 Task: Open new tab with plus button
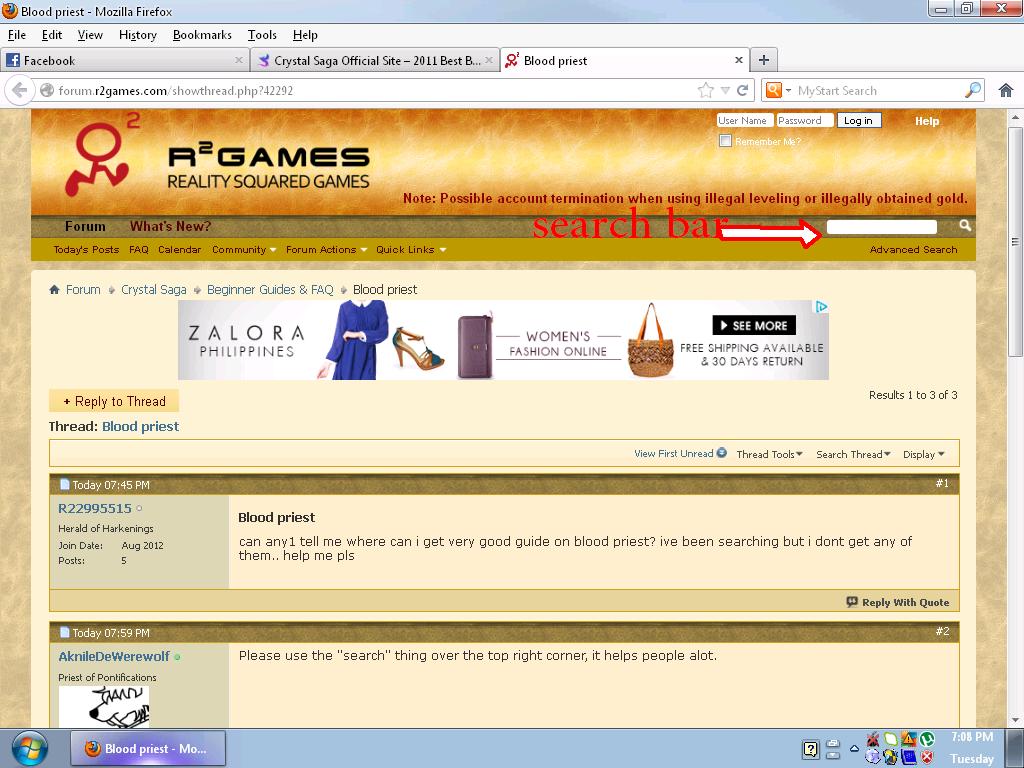point(763,60)
